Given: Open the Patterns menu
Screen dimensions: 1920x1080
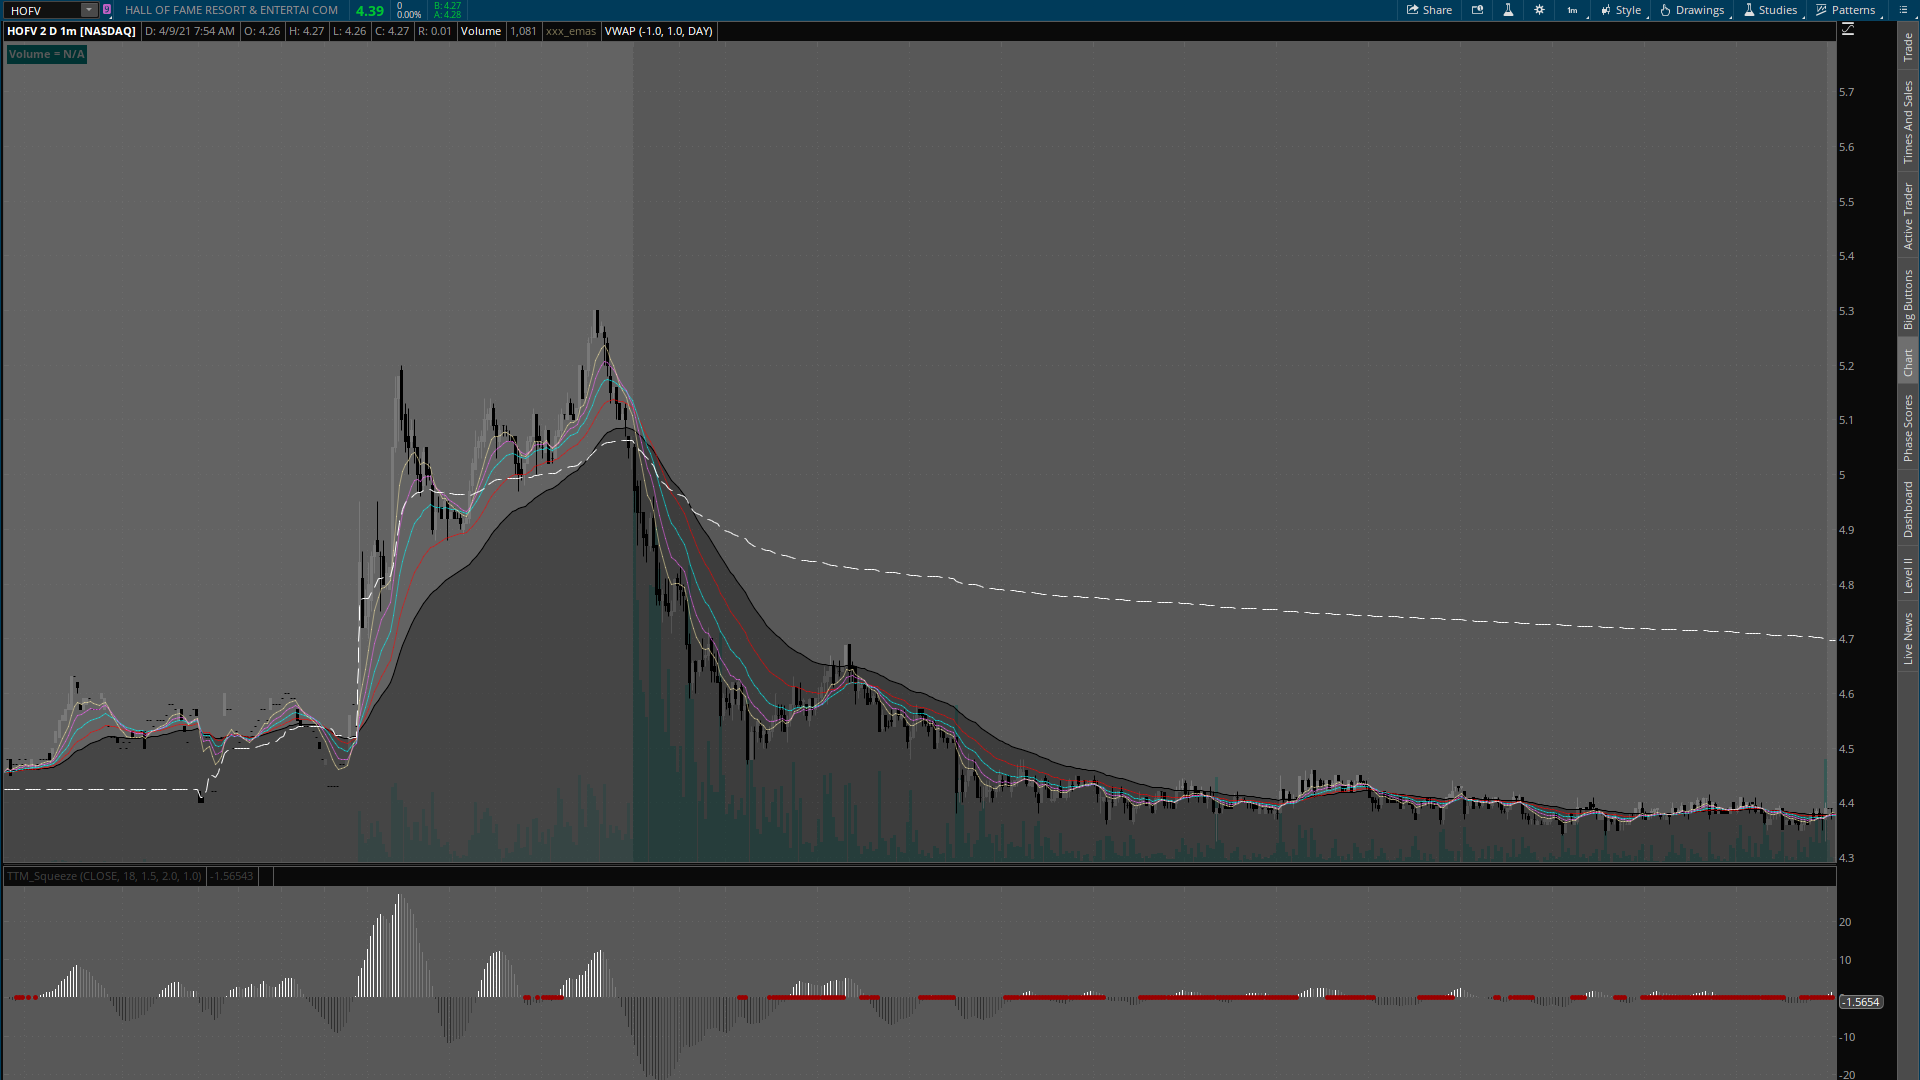Looking at the screenshot, I should [x=1846, y=10].
